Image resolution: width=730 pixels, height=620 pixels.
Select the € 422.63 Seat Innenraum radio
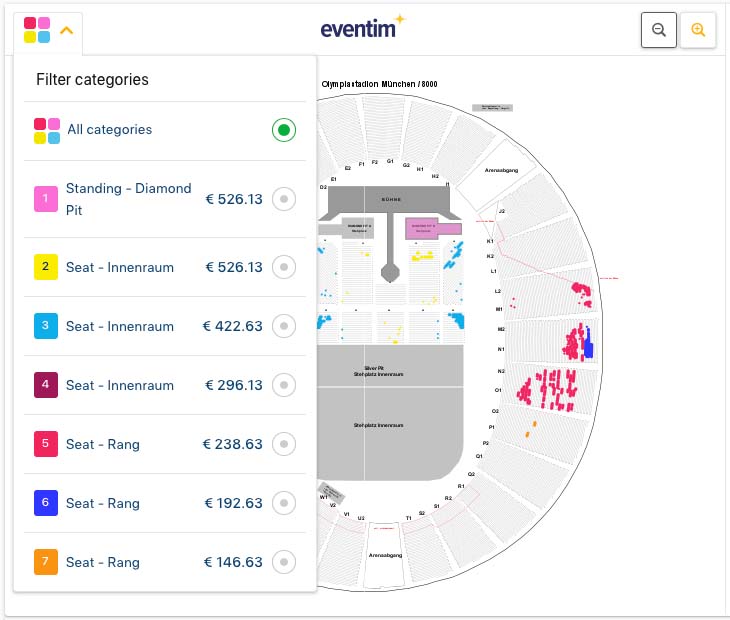click(x=284, y=326)
